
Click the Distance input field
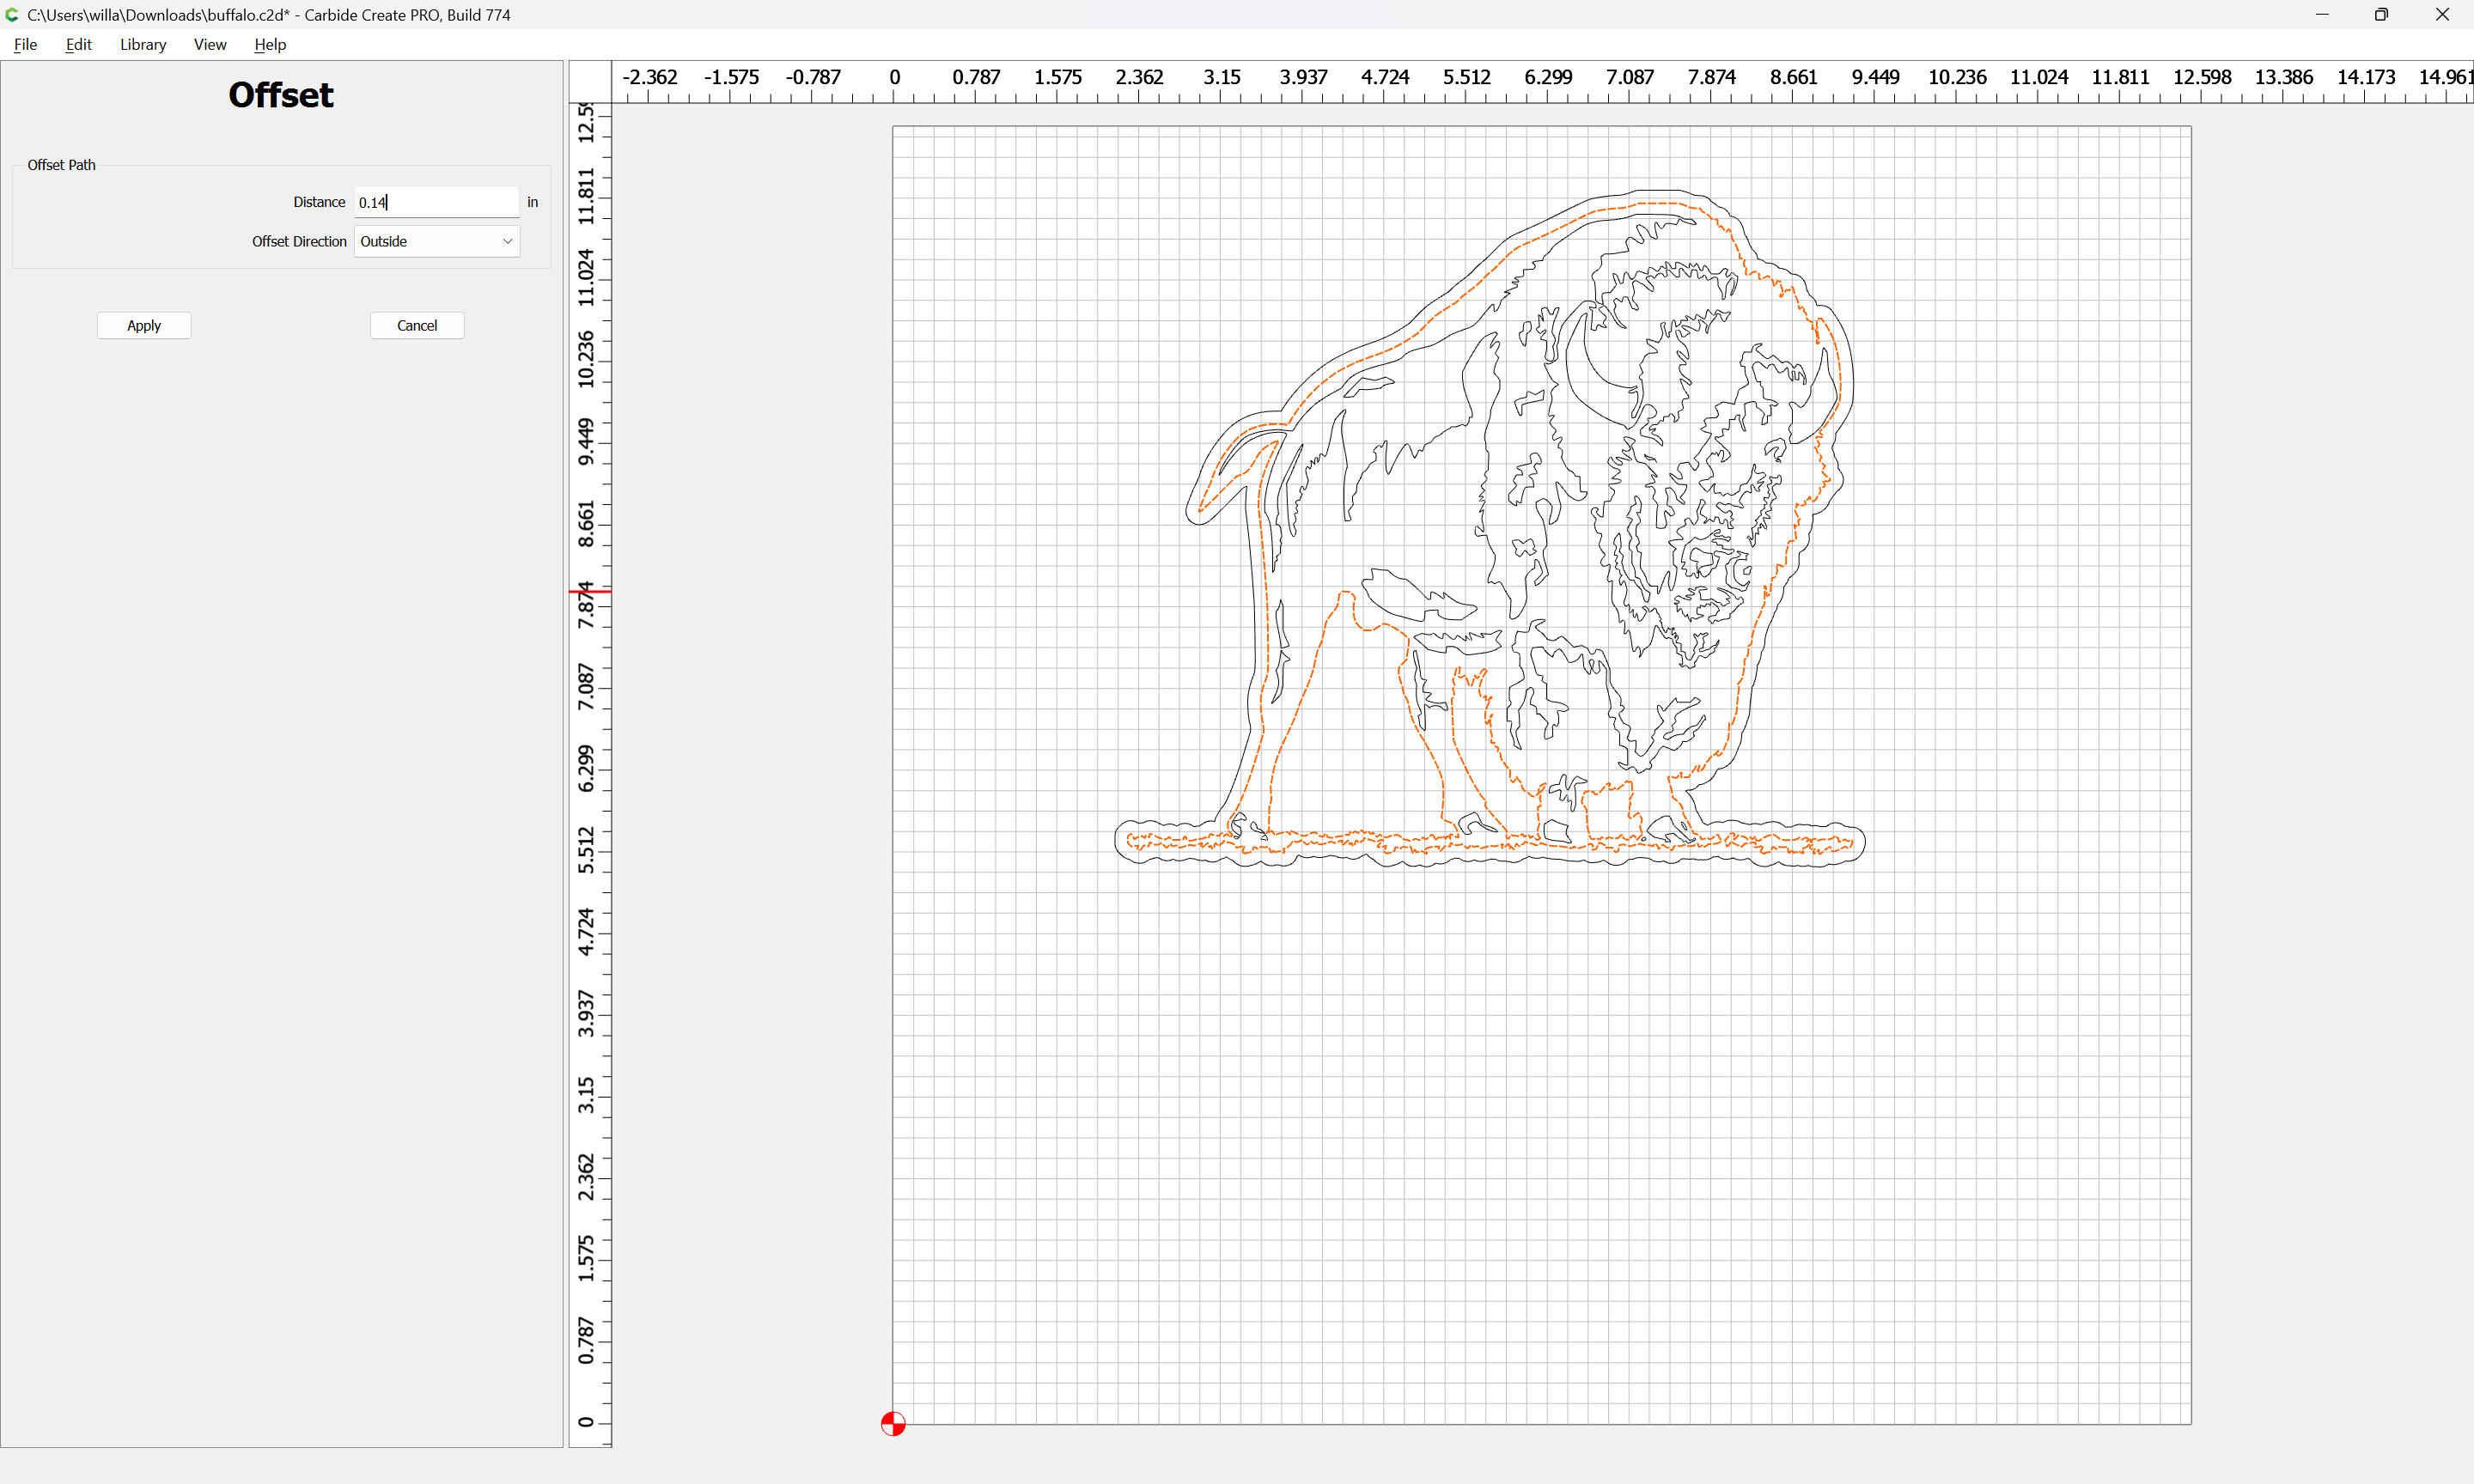pos(436,202)
